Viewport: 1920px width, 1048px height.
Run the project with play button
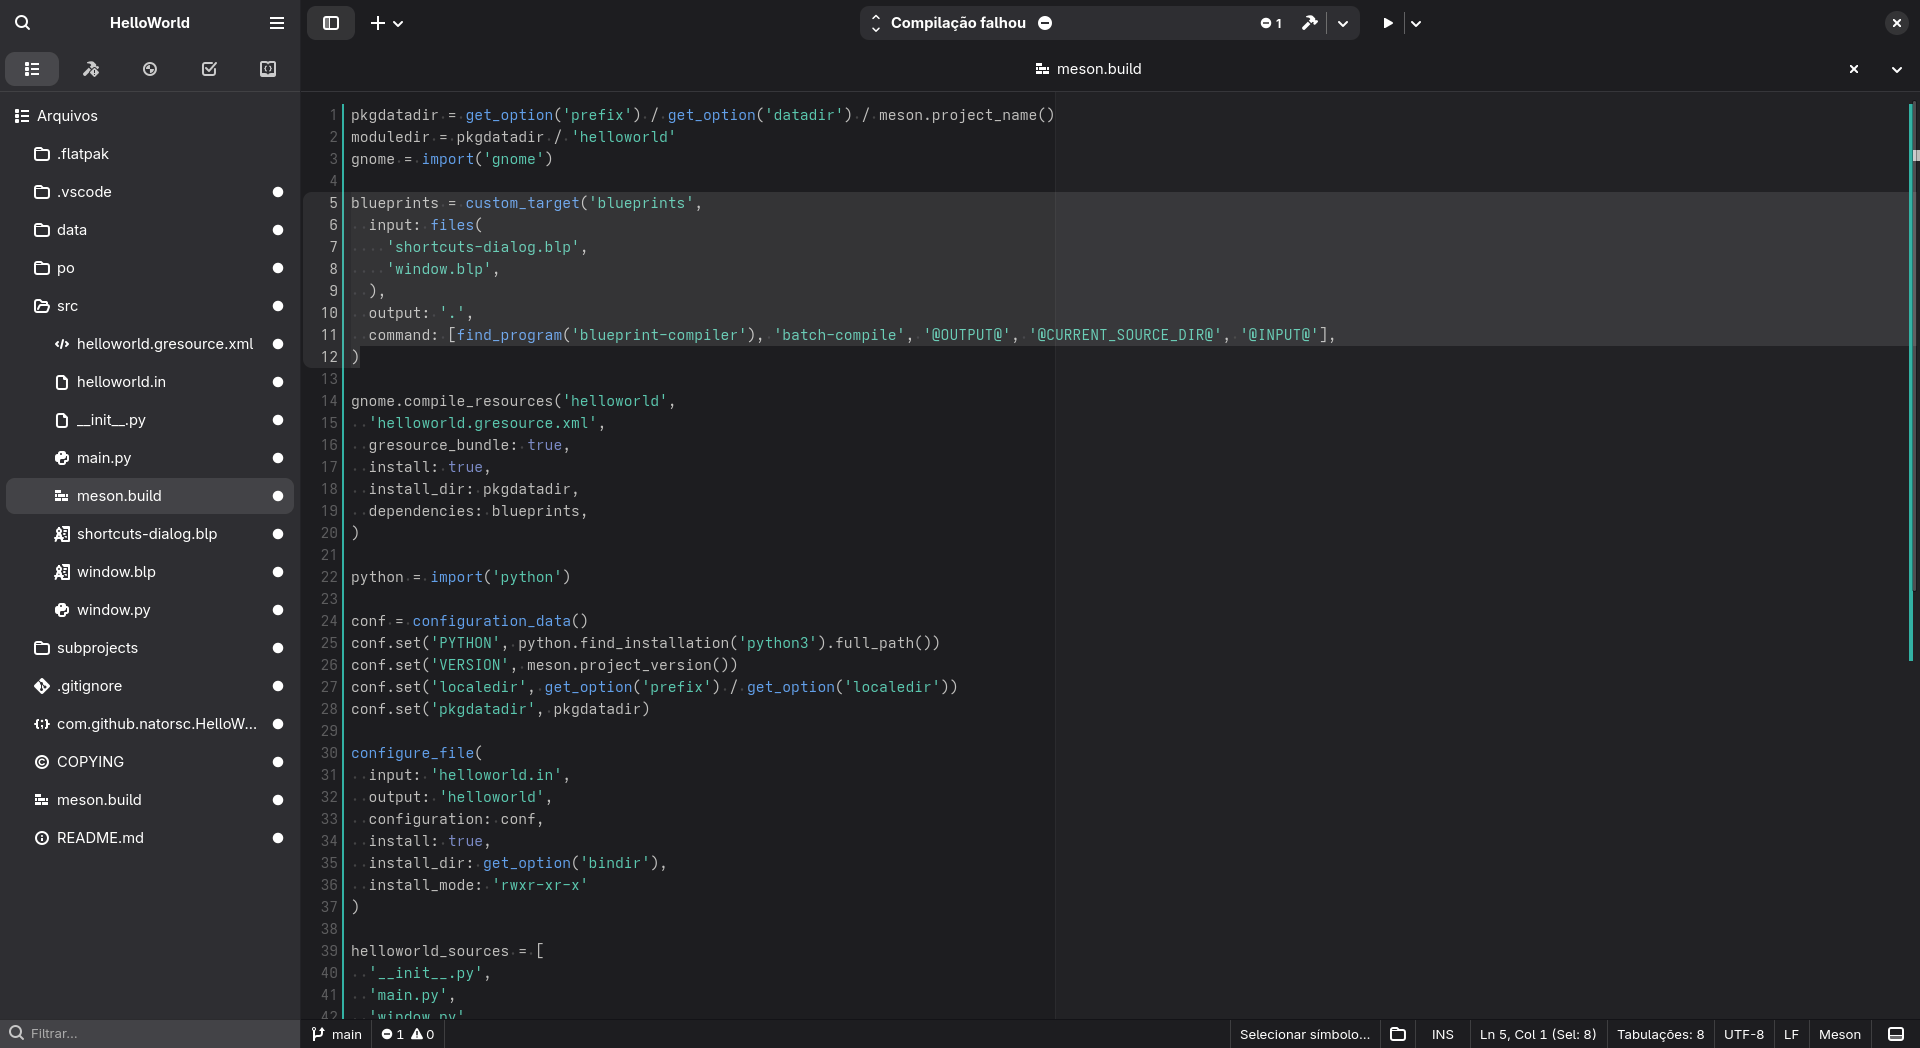coord(1388,22)
